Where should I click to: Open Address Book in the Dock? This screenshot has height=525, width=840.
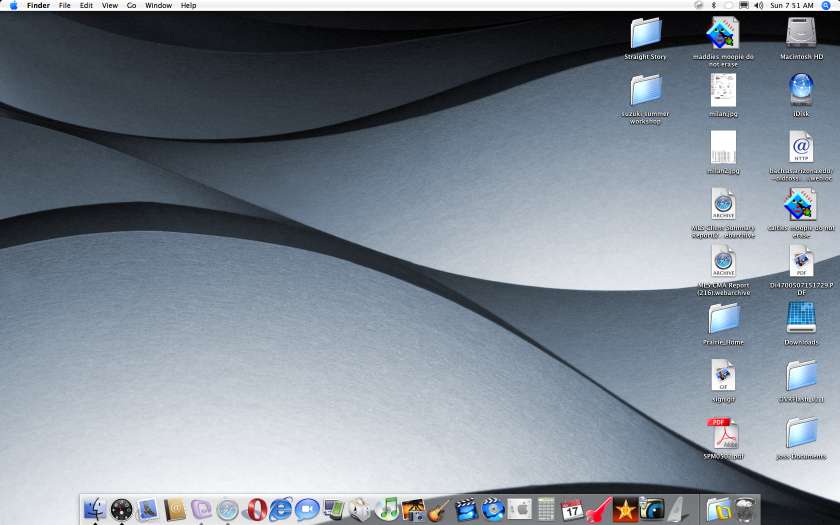click(x=175, y=509)
